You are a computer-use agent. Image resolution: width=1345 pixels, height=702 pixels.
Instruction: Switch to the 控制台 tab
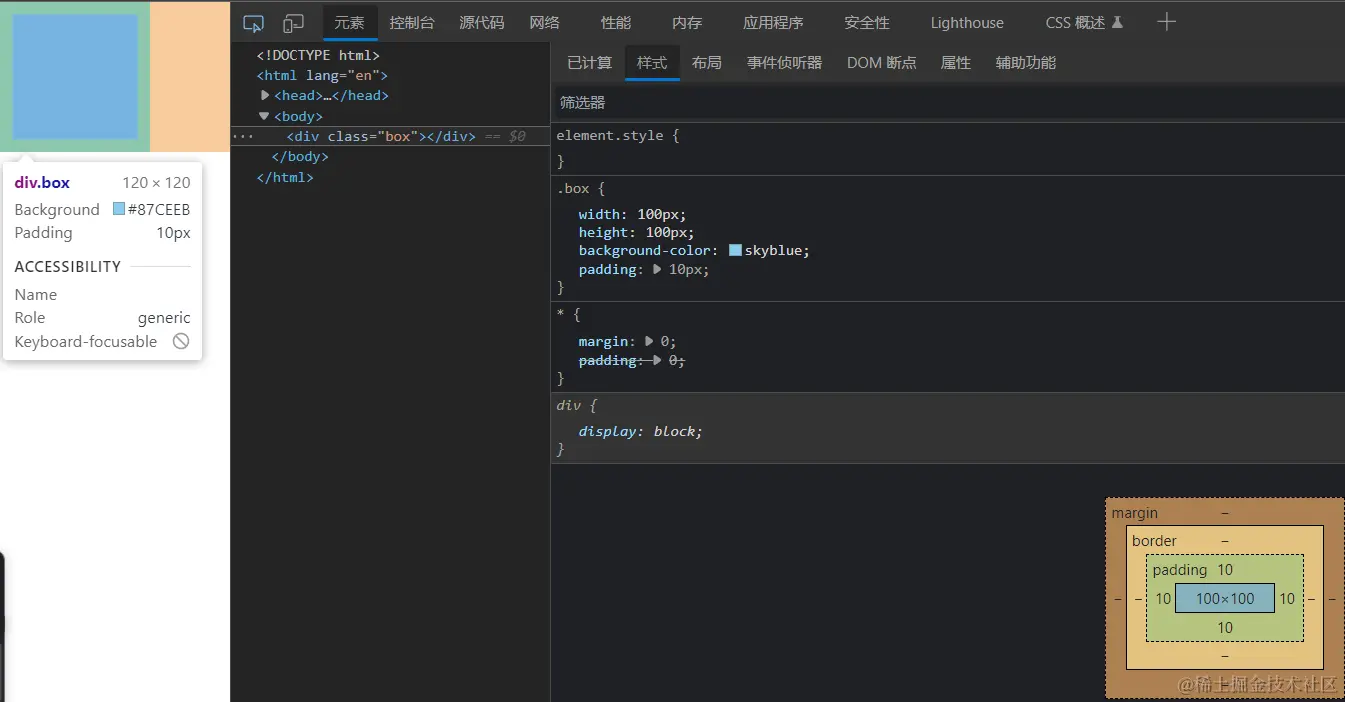[412, 22]
